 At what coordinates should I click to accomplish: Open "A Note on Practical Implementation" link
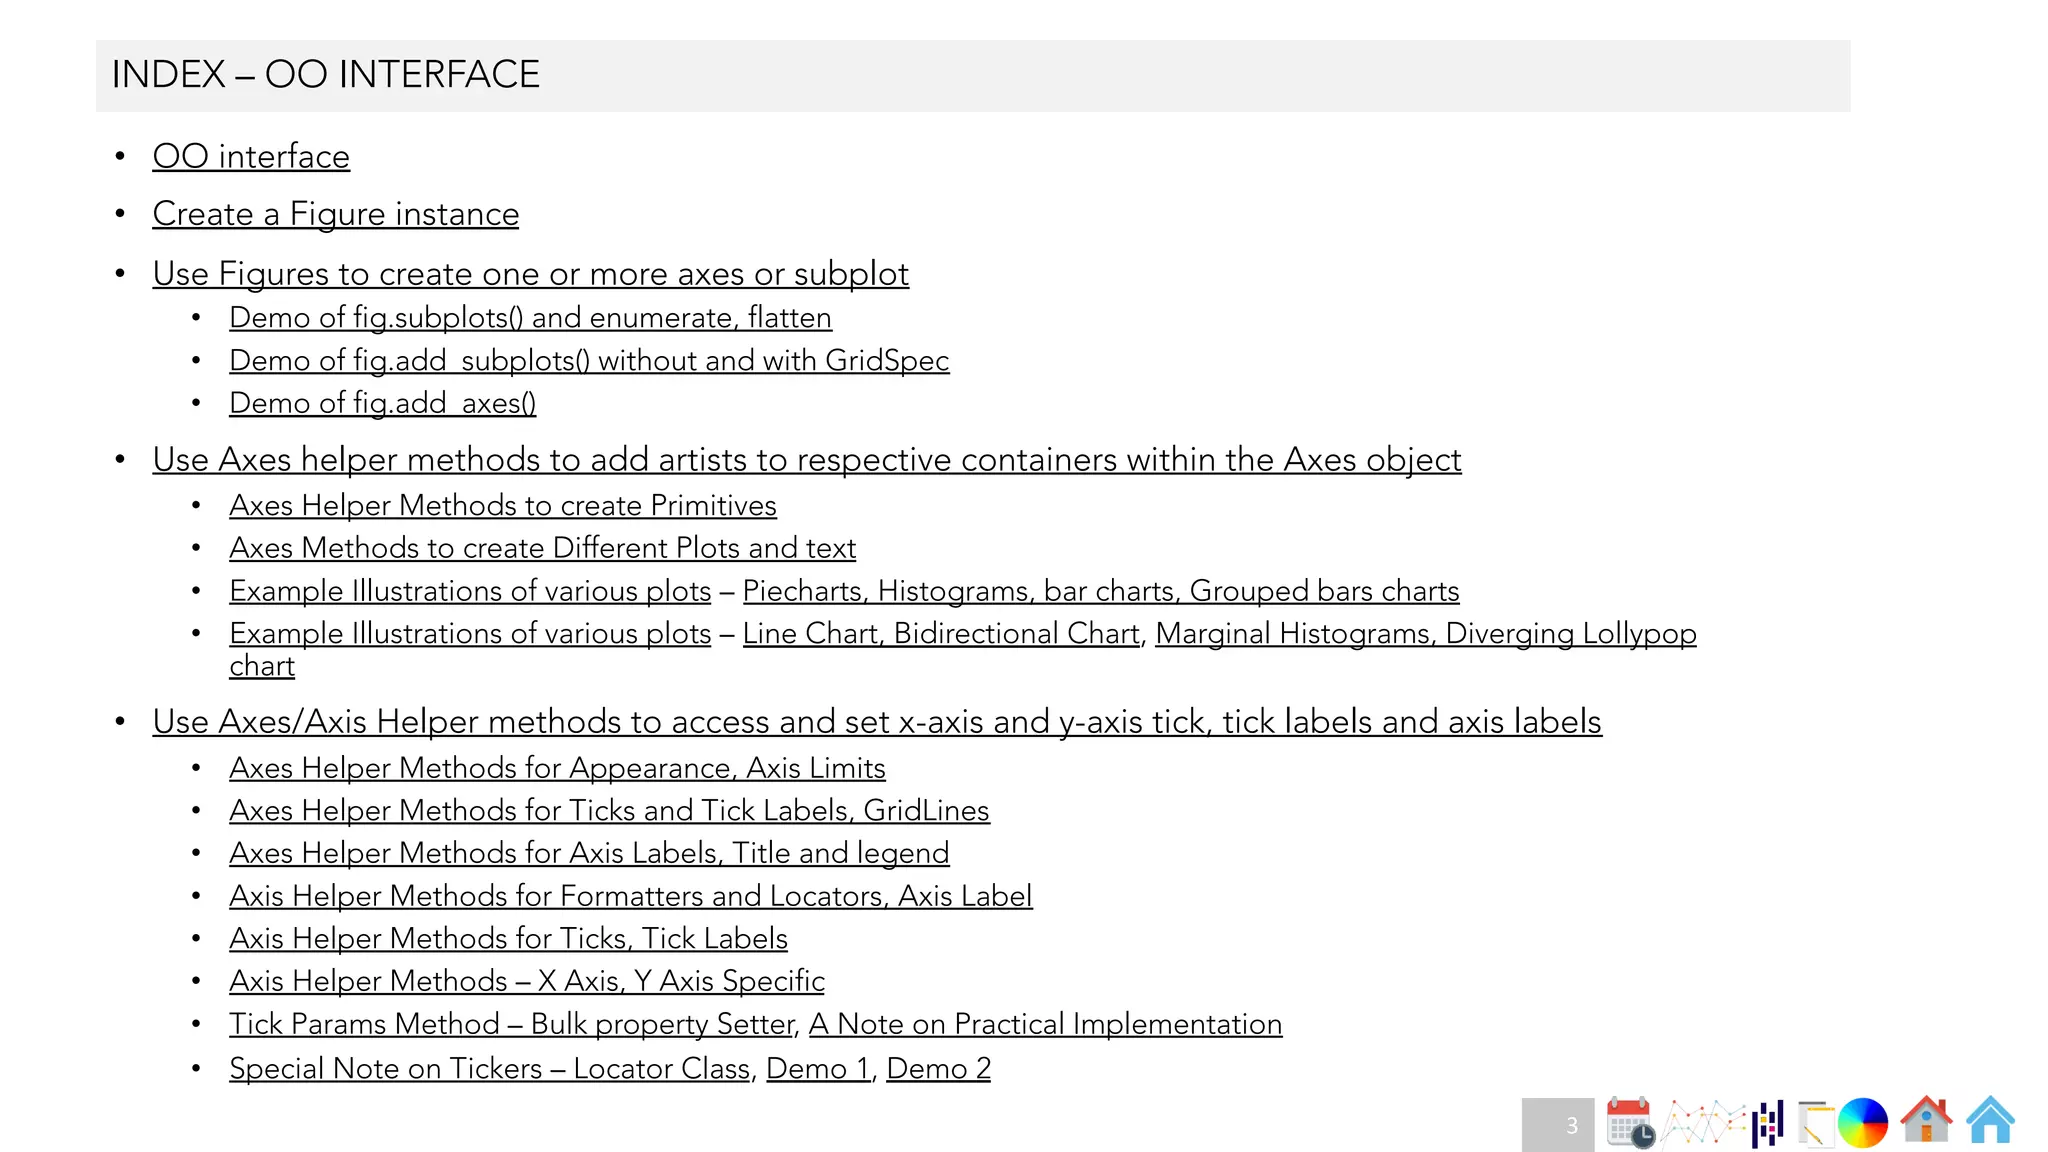[x=1045, y=1024]
